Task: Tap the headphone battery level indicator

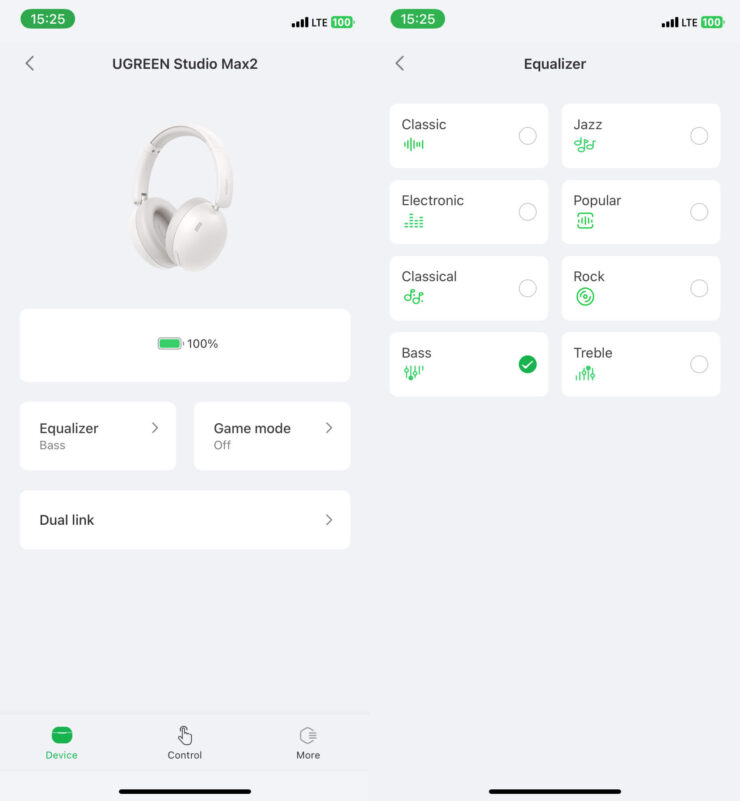Action: coord(187,344)
